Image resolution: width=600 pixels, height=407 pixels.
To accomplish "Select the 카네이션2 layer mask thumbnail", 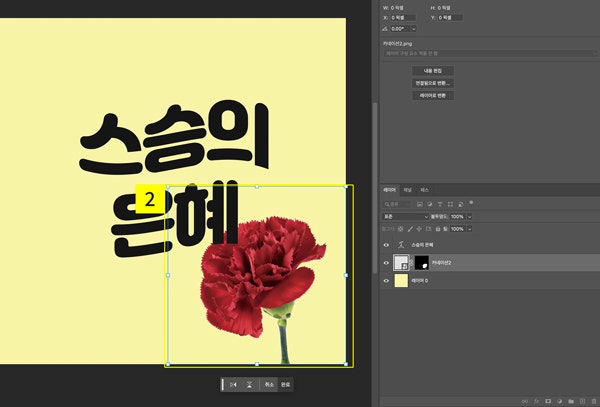I will 422,263.
